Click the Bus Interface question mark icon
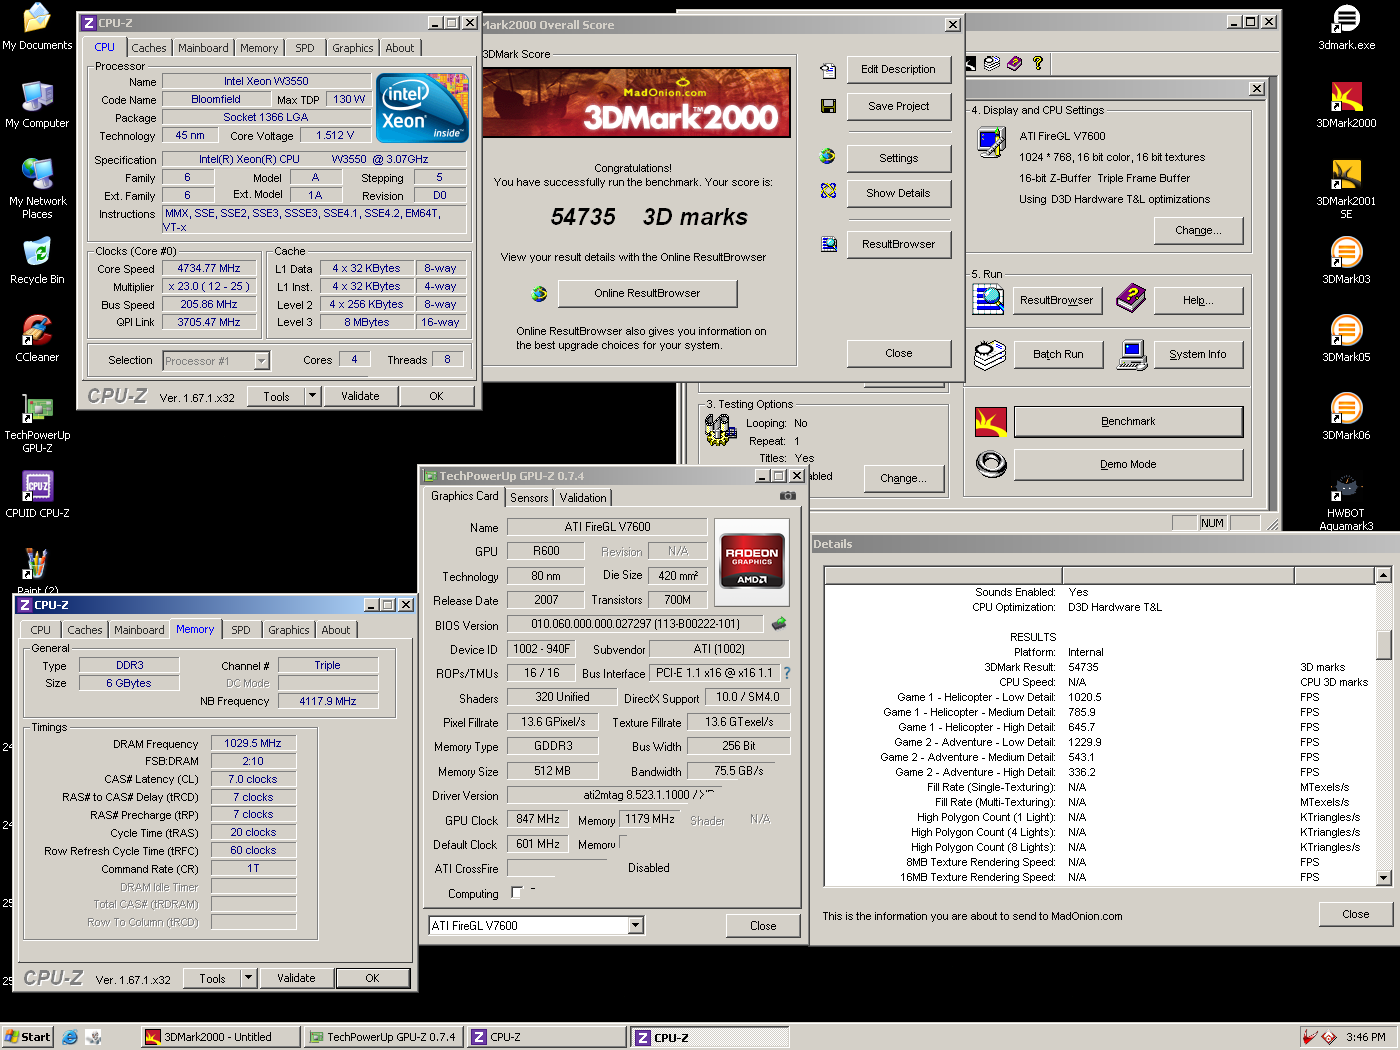Image resolution: width=1400 pixels, height=1050 pixels. [787, 673]
